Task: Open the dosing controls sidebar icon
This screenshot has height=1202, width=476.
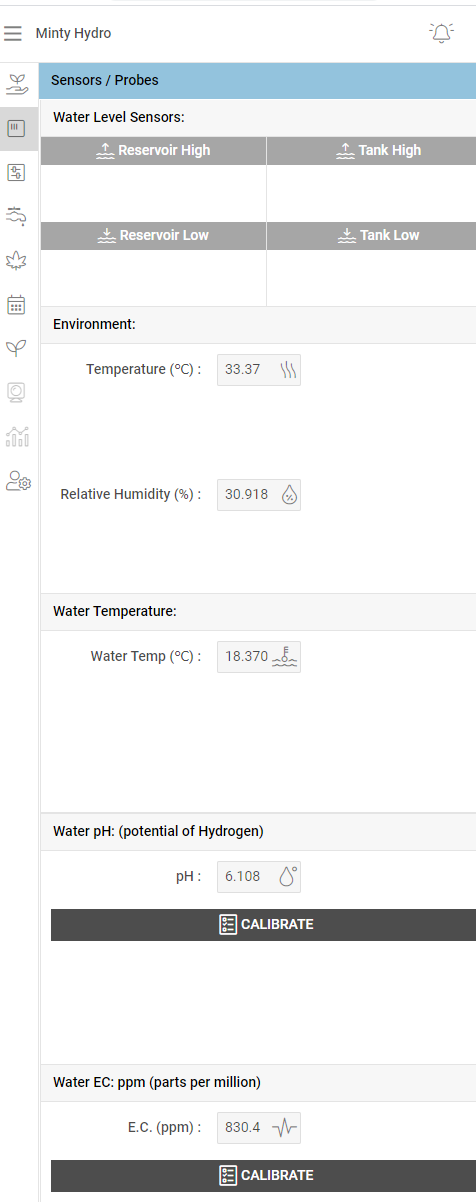Action: (16, 172)
